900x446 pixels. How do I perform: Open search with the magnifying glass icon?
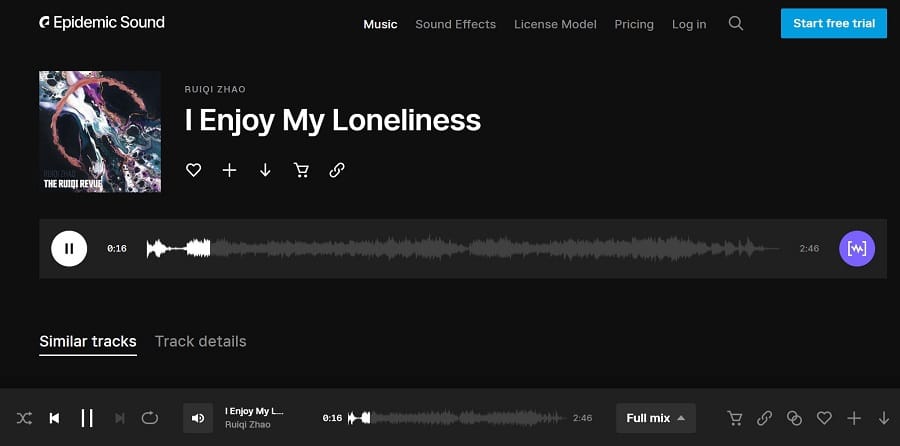tap(736, 24)
